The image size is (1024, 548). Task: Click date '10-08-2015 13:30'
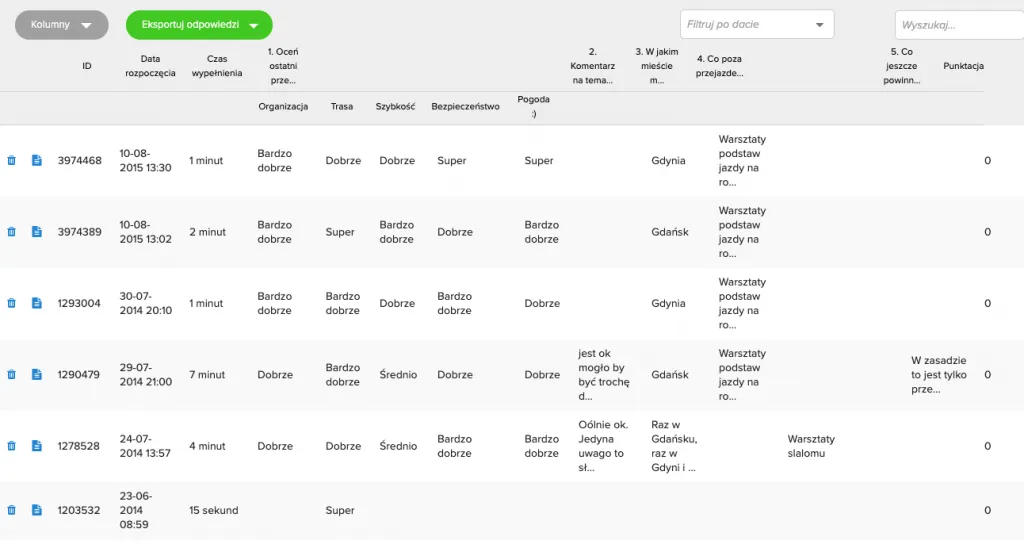[145, 161]
